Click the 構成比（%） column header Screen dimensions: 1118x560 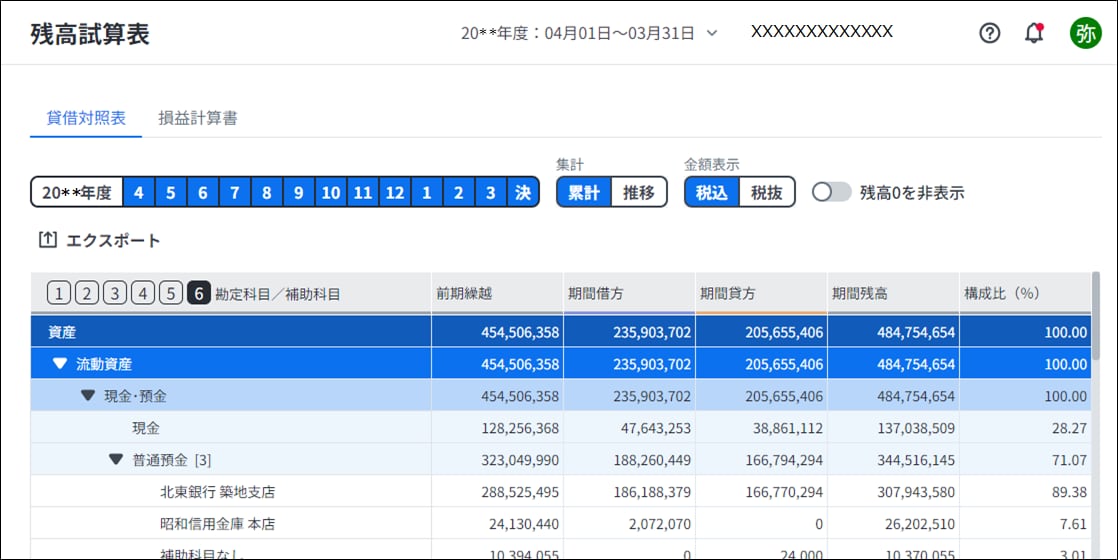coord(1025,293)
